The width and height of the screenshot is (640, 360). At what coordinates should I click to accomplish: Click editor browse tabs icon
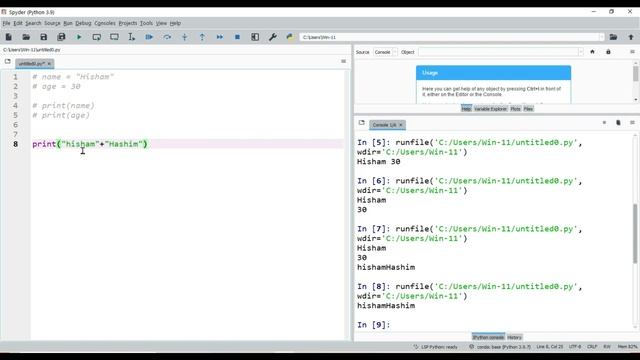8,62
